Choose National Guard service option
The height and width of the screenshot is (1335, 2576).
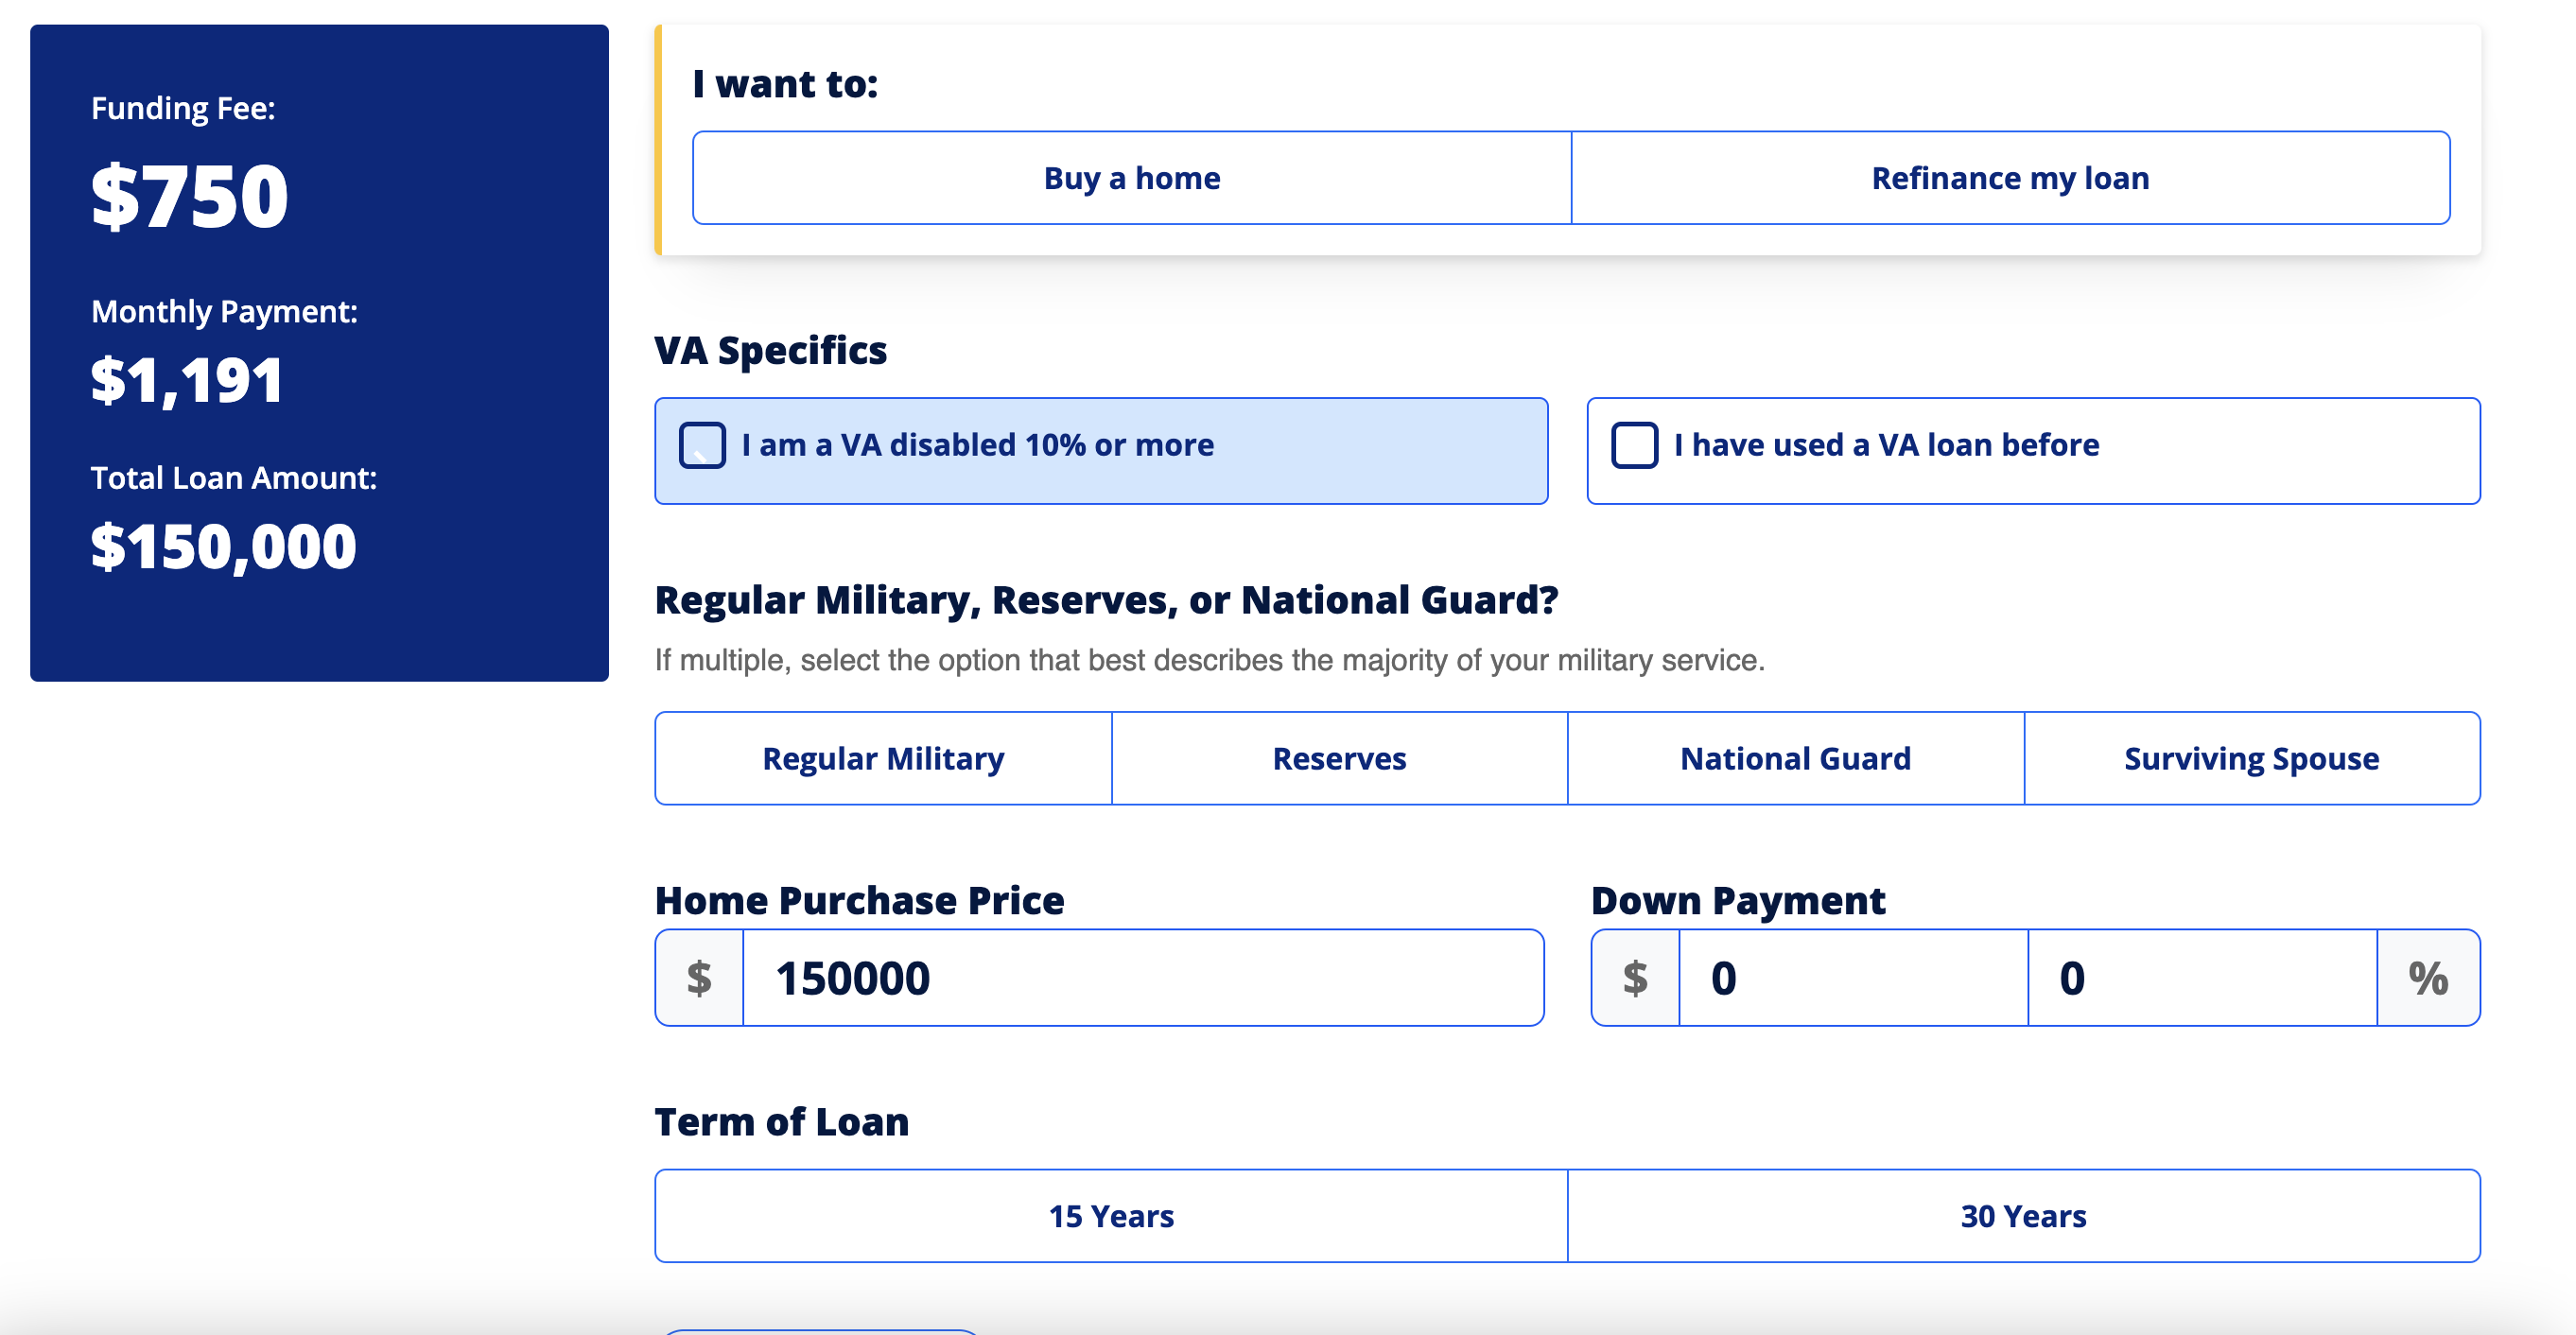click(1795, 758)
